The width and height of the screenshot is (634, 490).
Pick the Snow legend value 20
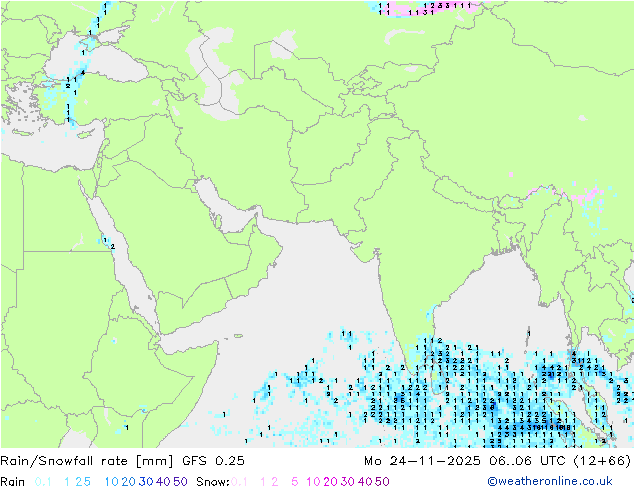[x=330, y=482]
